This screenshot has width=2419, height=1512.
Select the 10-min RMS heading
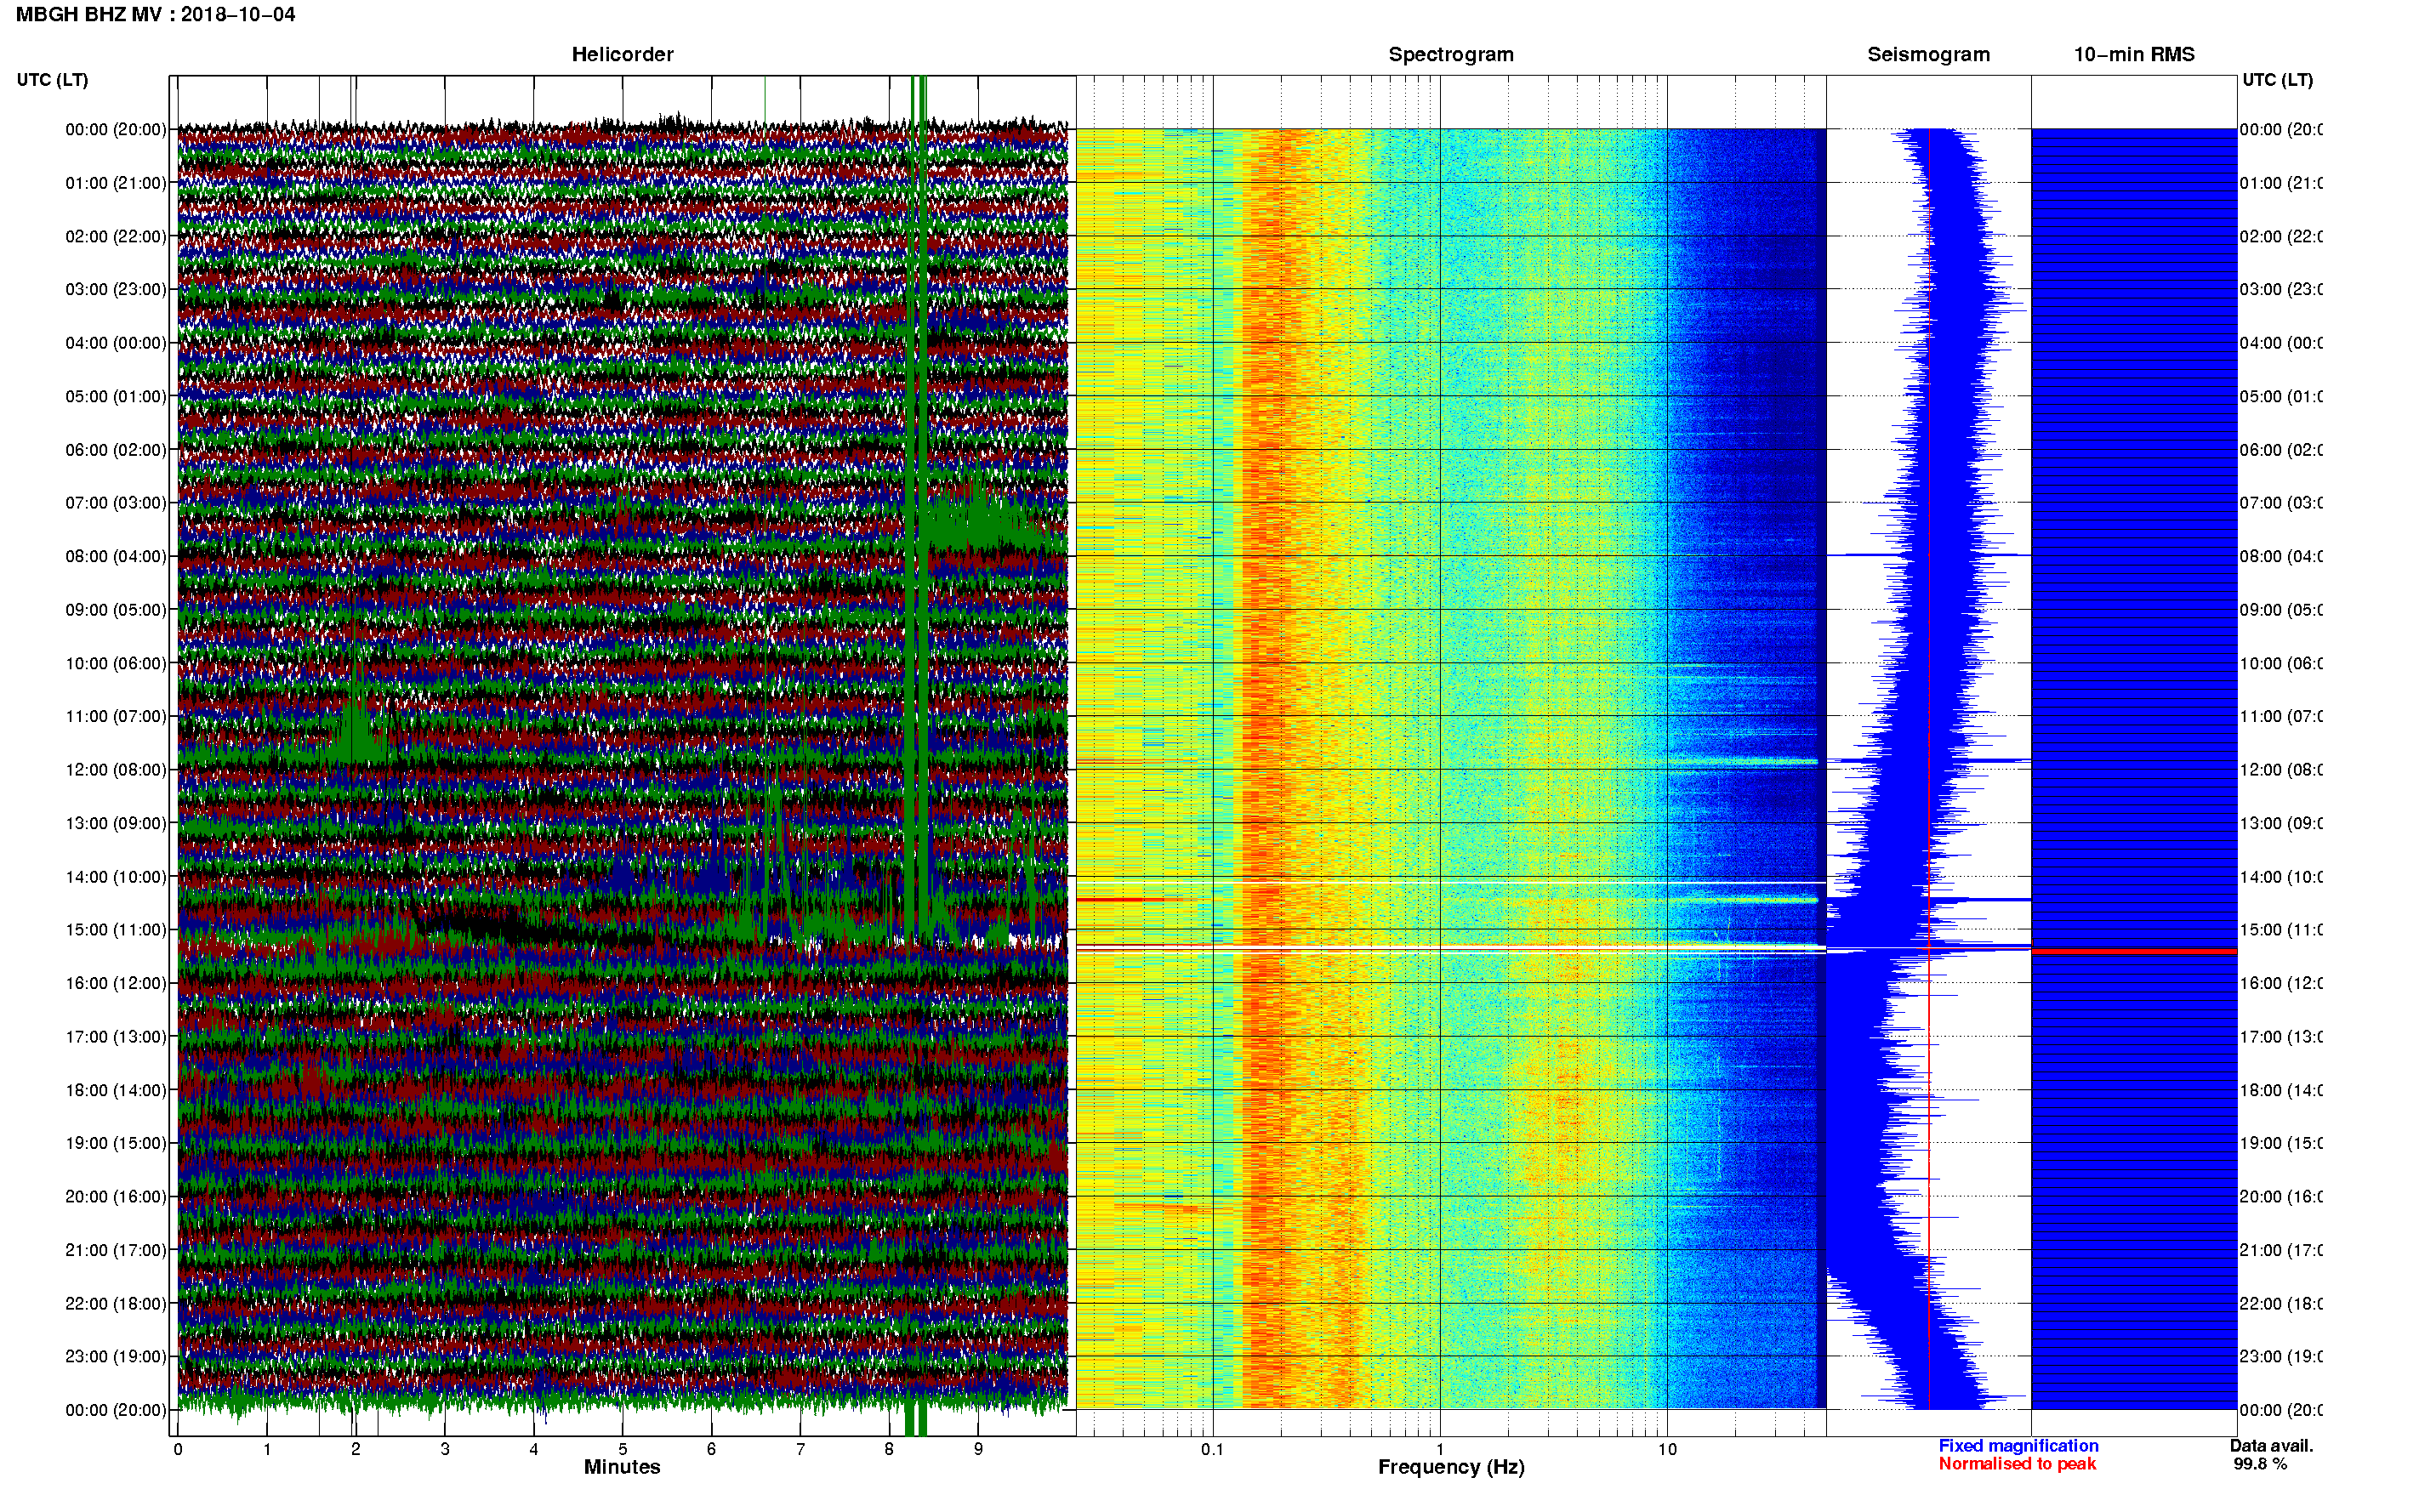click(2134, 54)
